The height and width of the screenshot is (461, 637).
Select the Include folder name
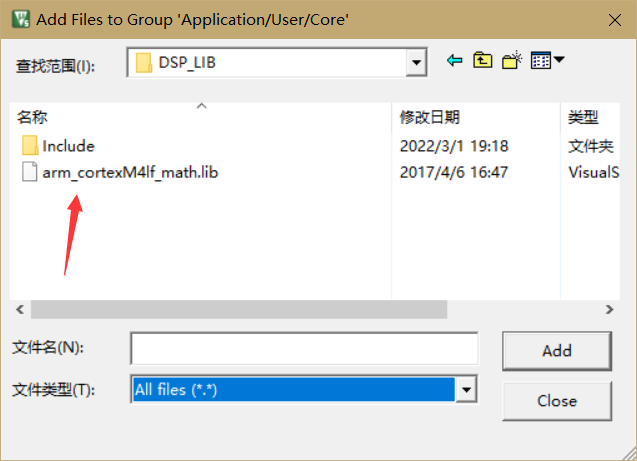[x=68, y=146]
